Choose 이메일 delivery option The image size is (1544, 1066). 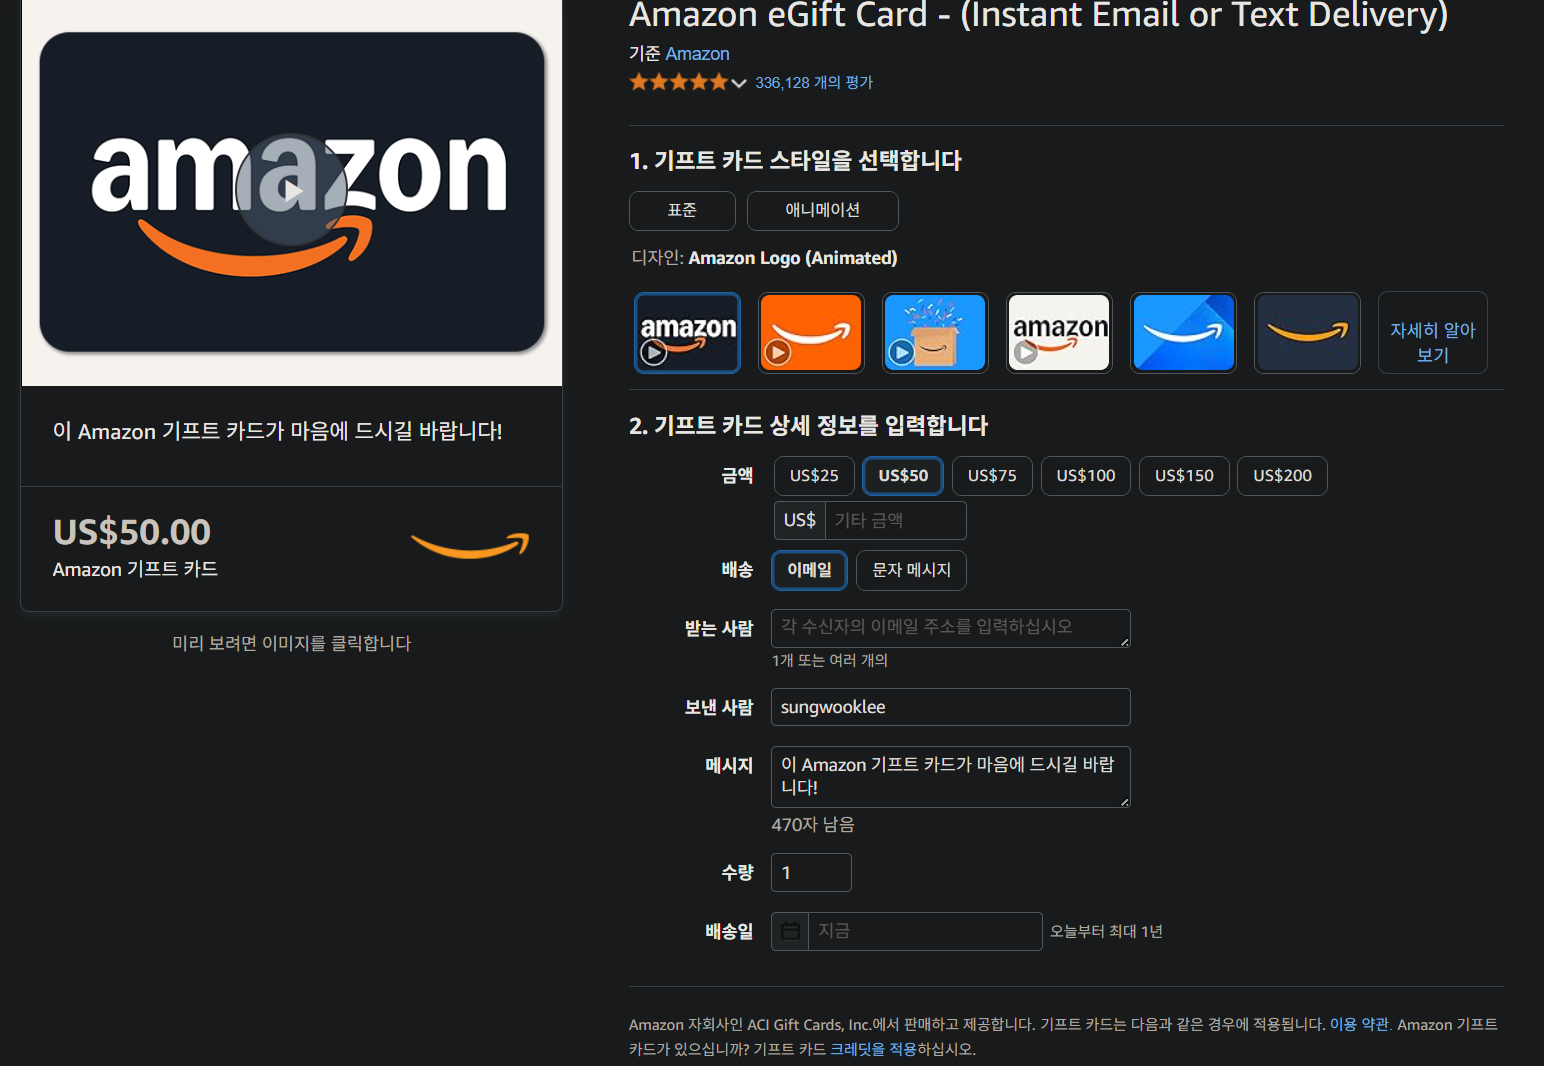coord(809,570)
